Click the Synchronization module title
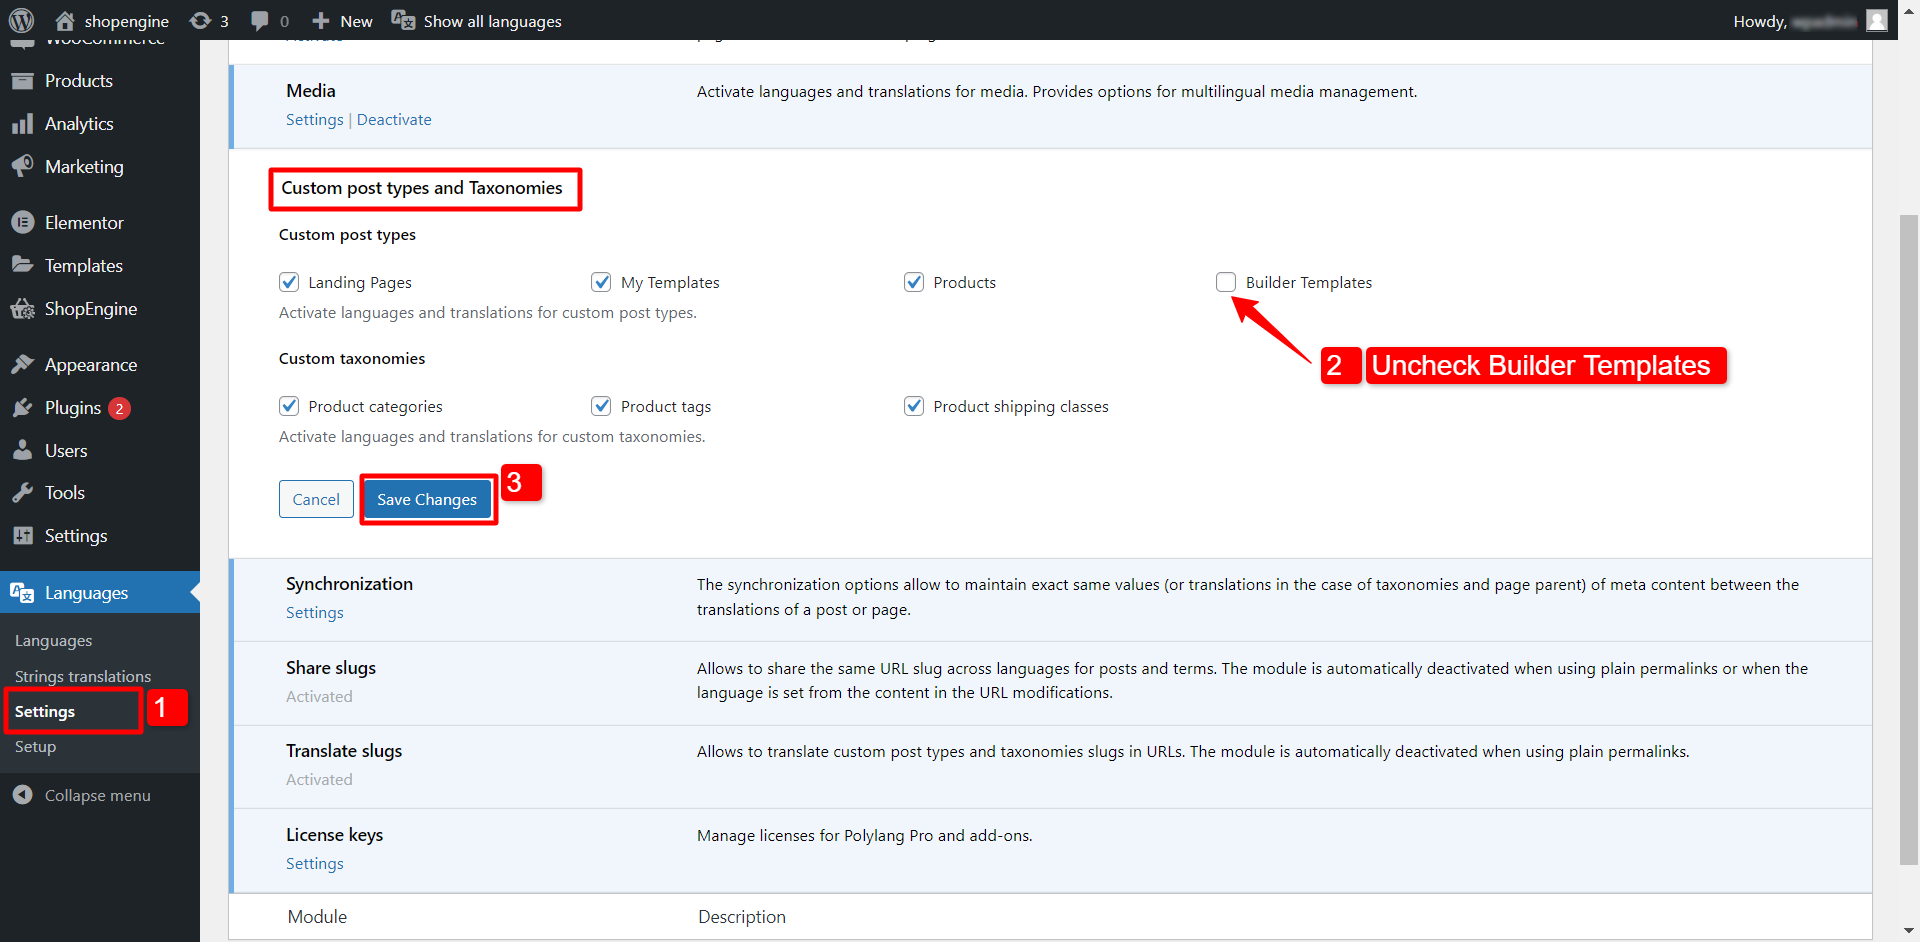Image resolution: width=1920 pixels, height=942 pixels. (349, 584)
